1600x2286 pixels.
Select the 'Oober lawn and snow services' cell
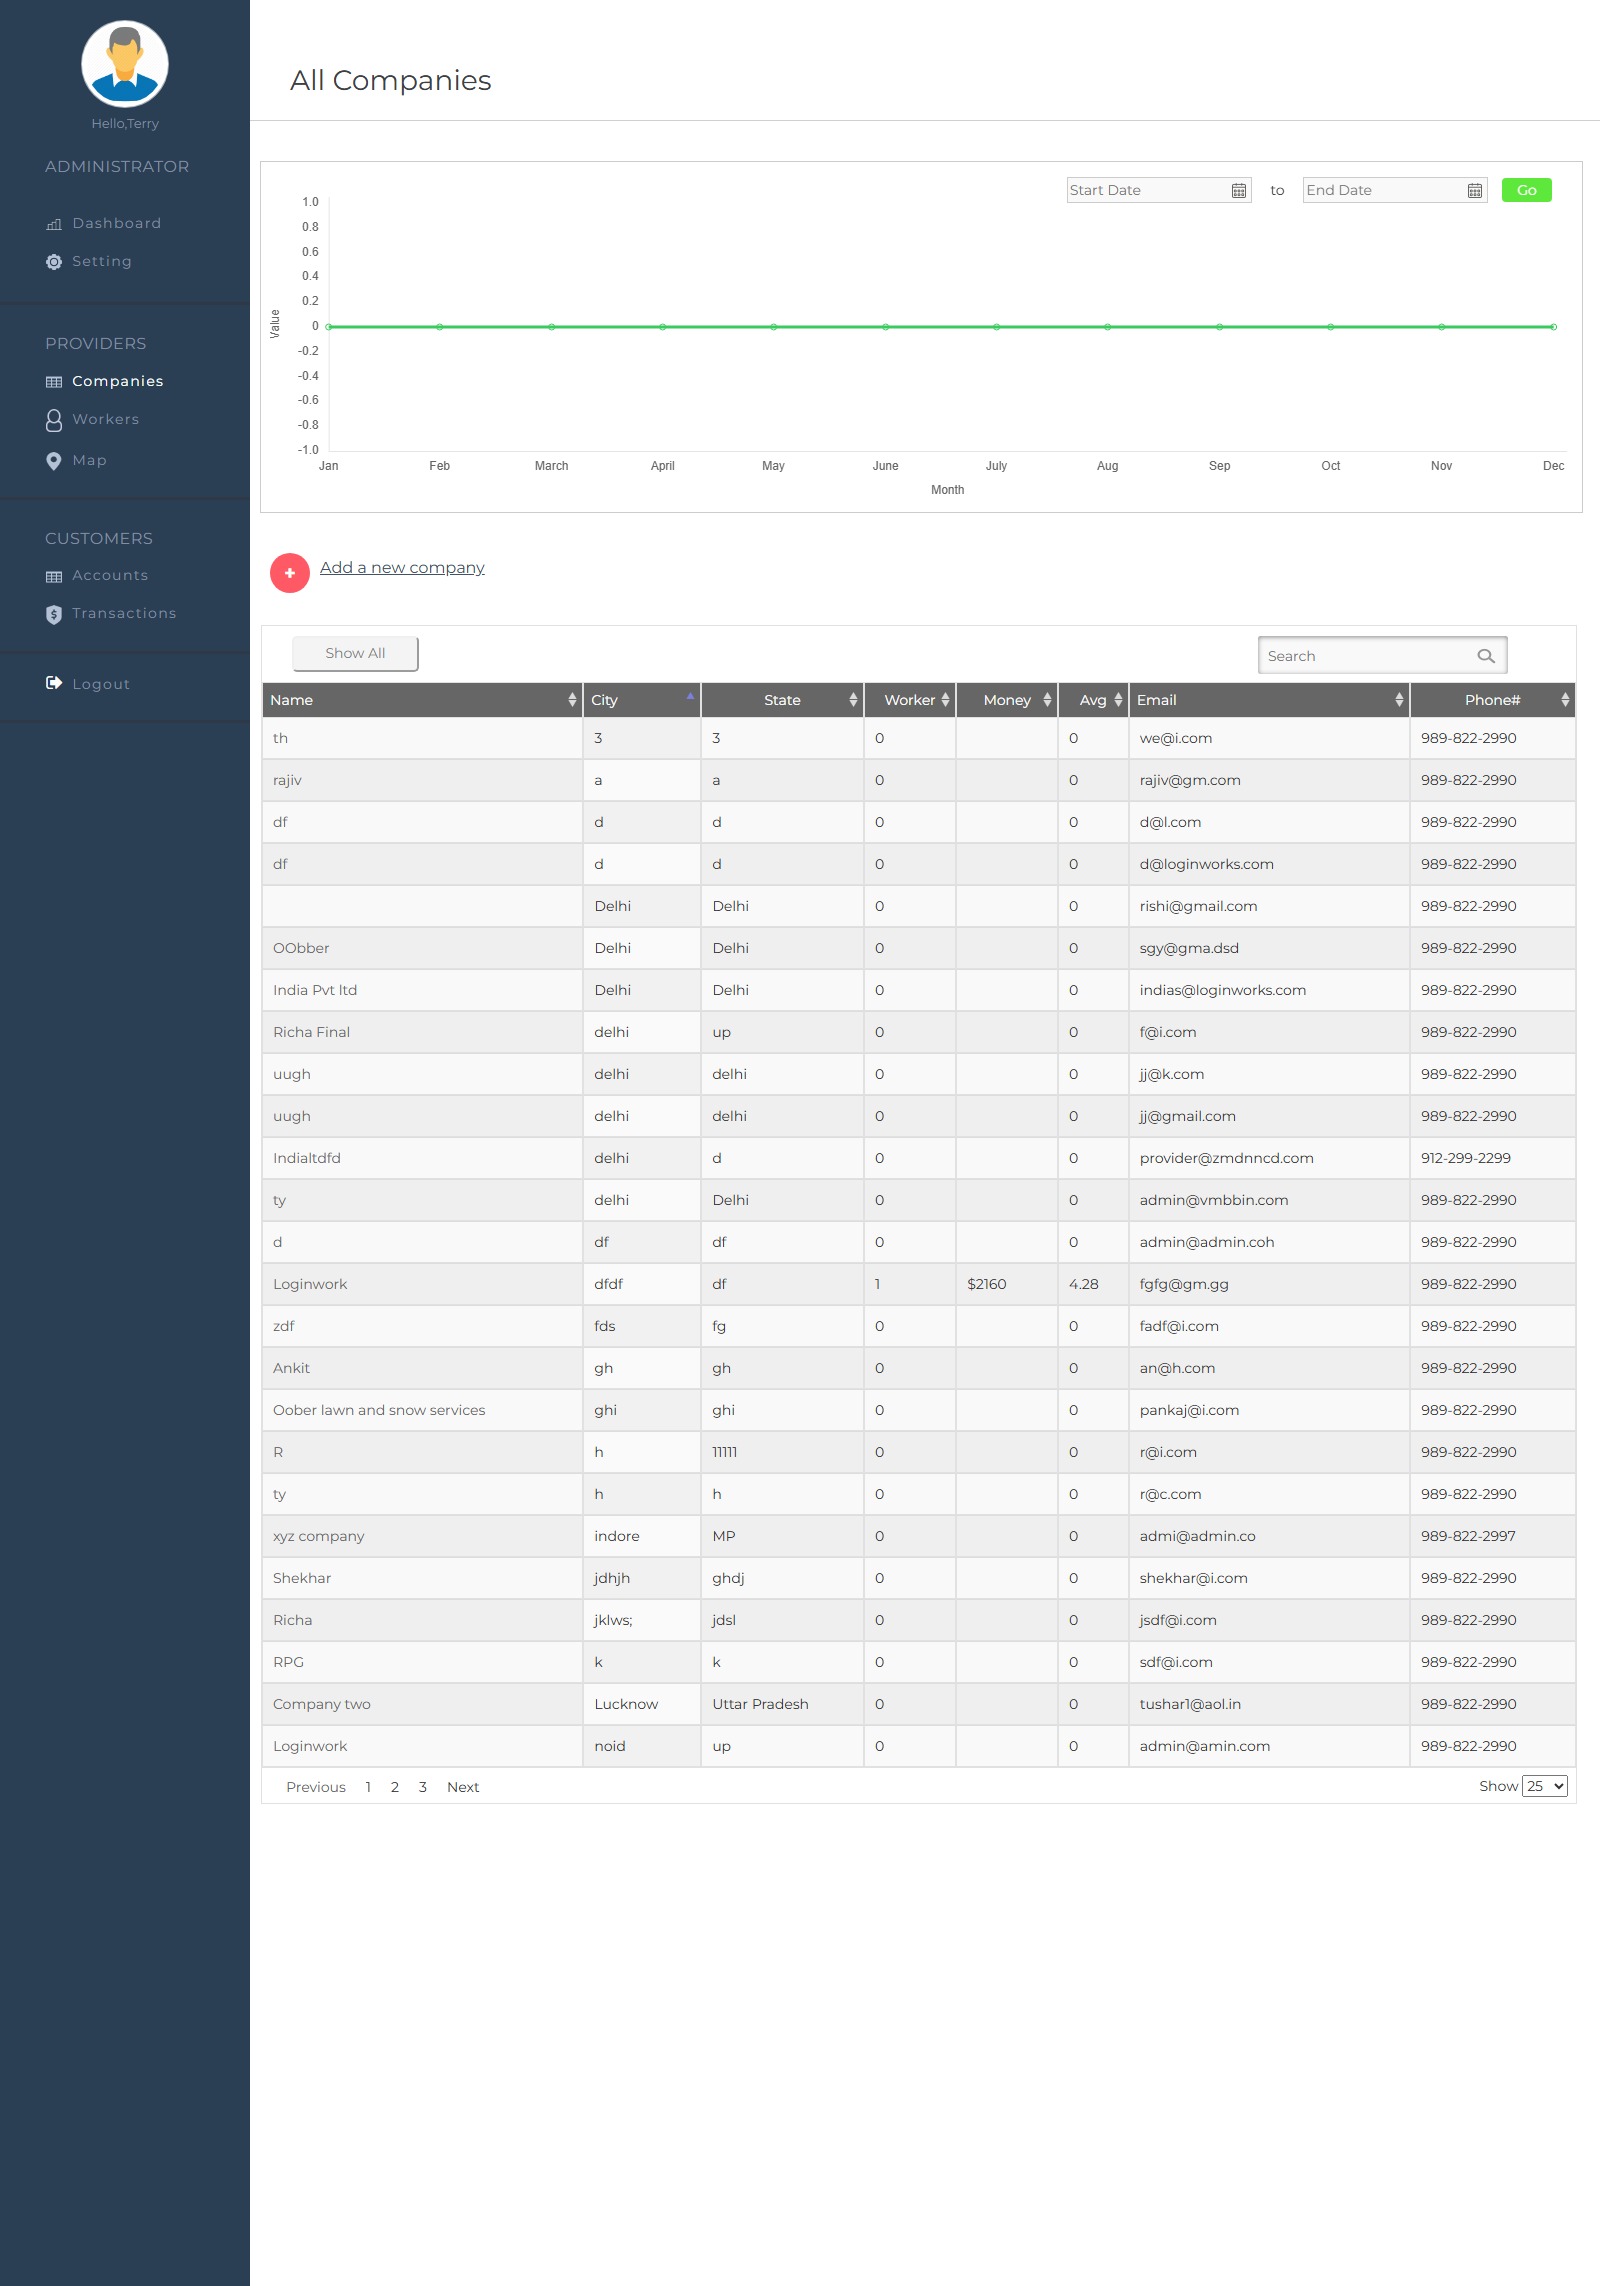point(422,1410)
